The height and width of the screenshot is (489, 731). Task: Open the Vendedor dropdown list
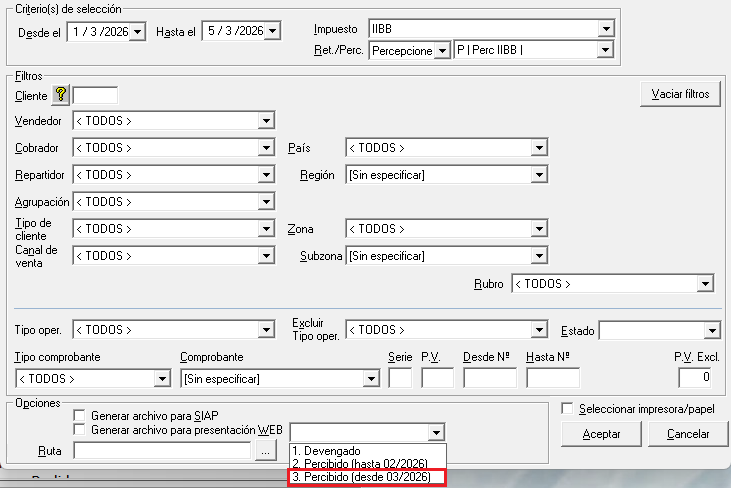[266, 121]
